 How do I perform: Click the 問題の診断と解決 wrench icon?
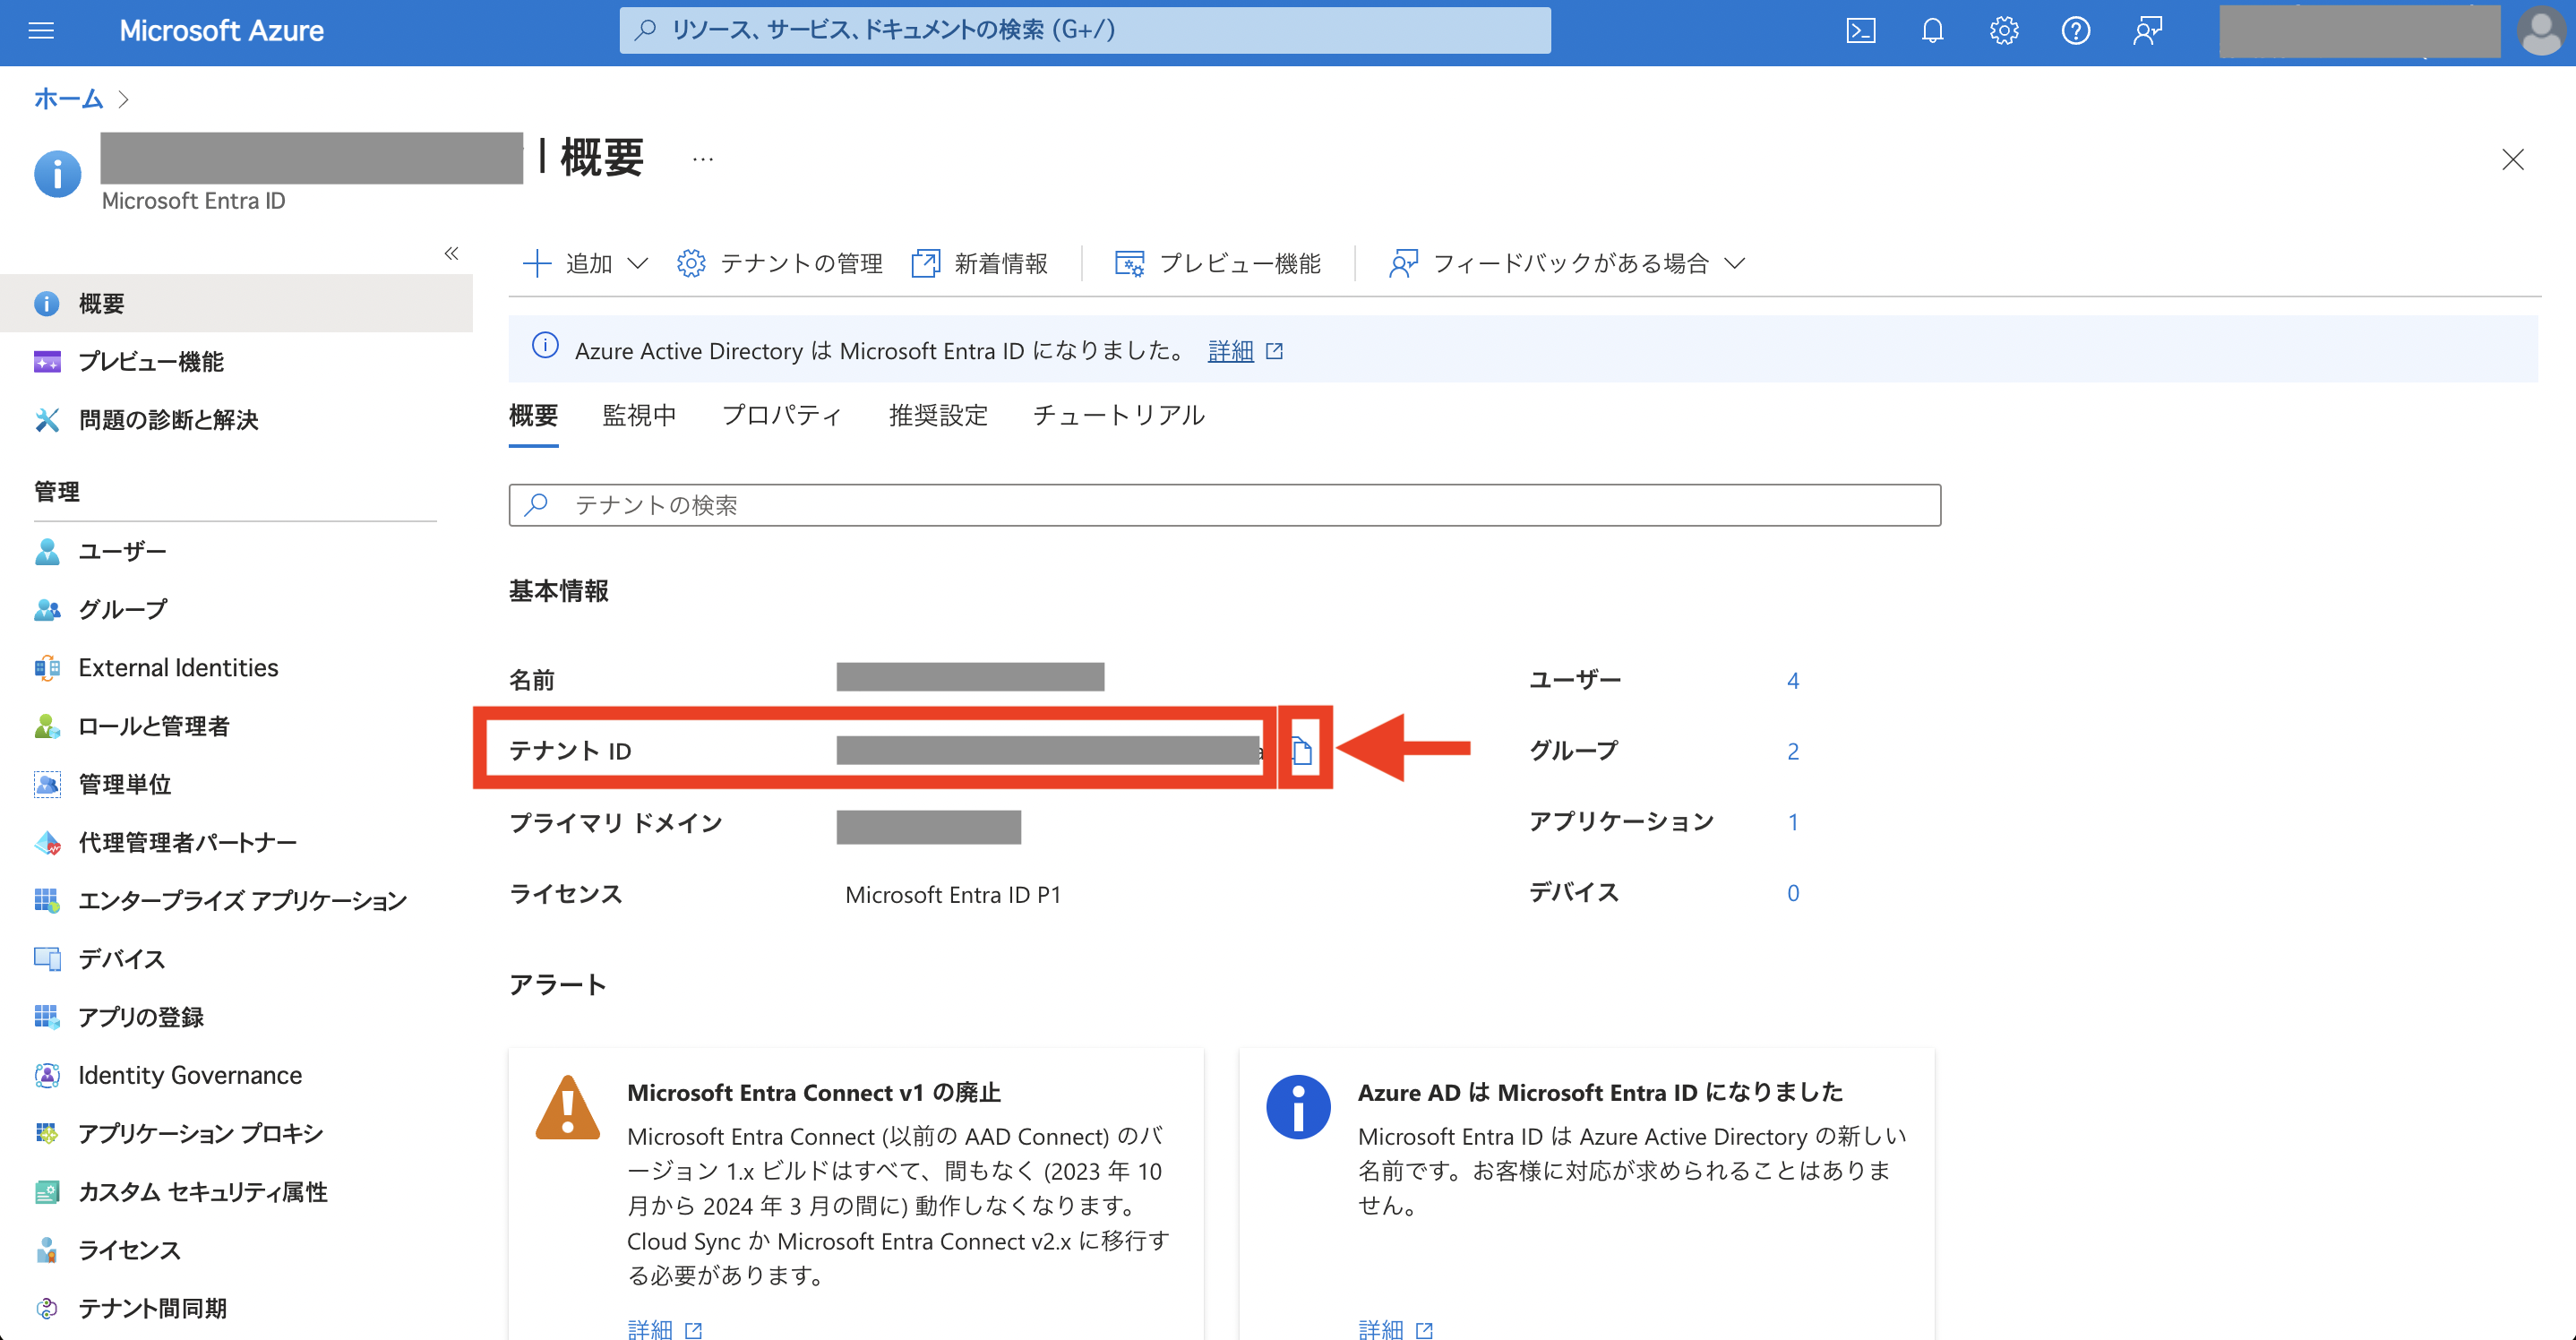point(47,419)
